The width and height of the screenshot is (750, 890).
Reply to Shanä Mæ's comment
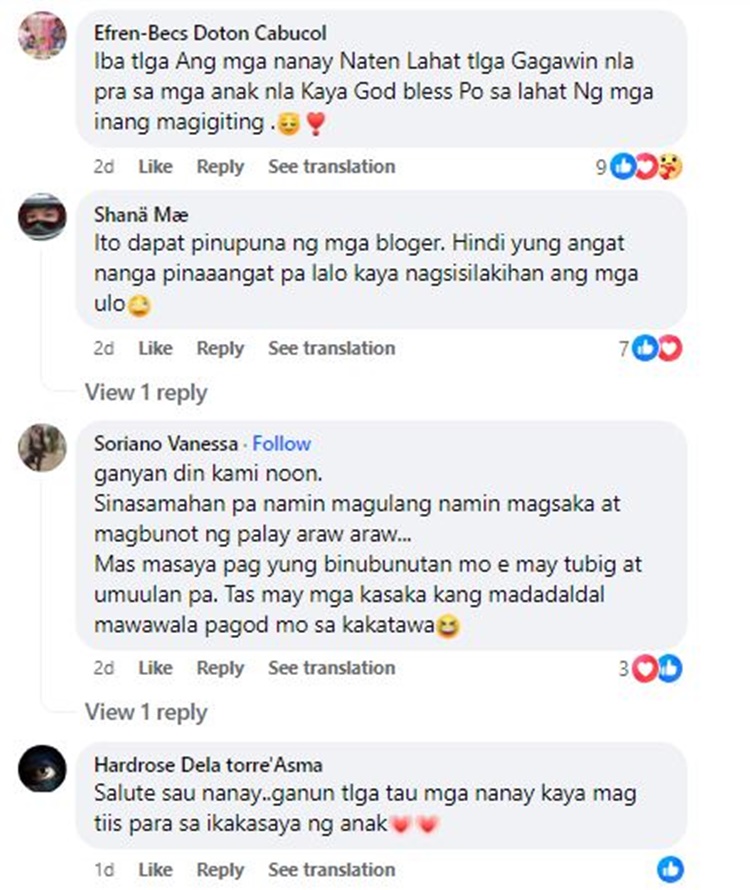(x=220, y=348)
